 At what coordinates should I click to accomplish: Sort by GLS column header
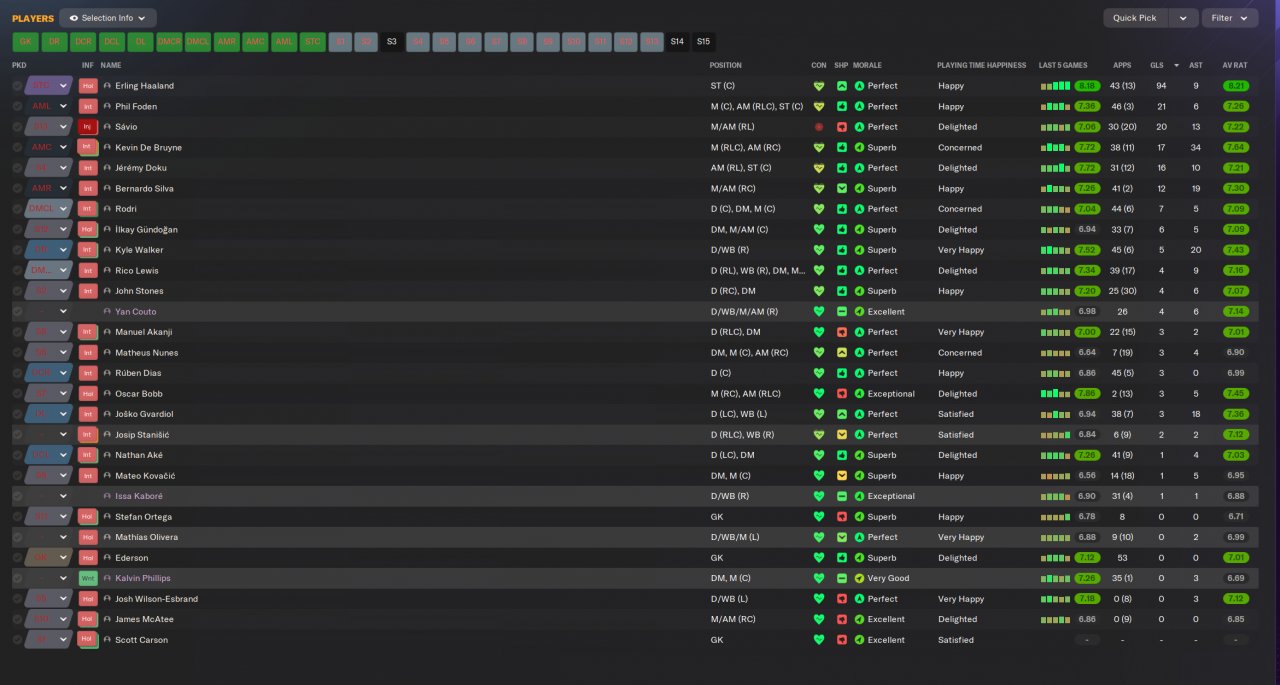point(1156,65)
